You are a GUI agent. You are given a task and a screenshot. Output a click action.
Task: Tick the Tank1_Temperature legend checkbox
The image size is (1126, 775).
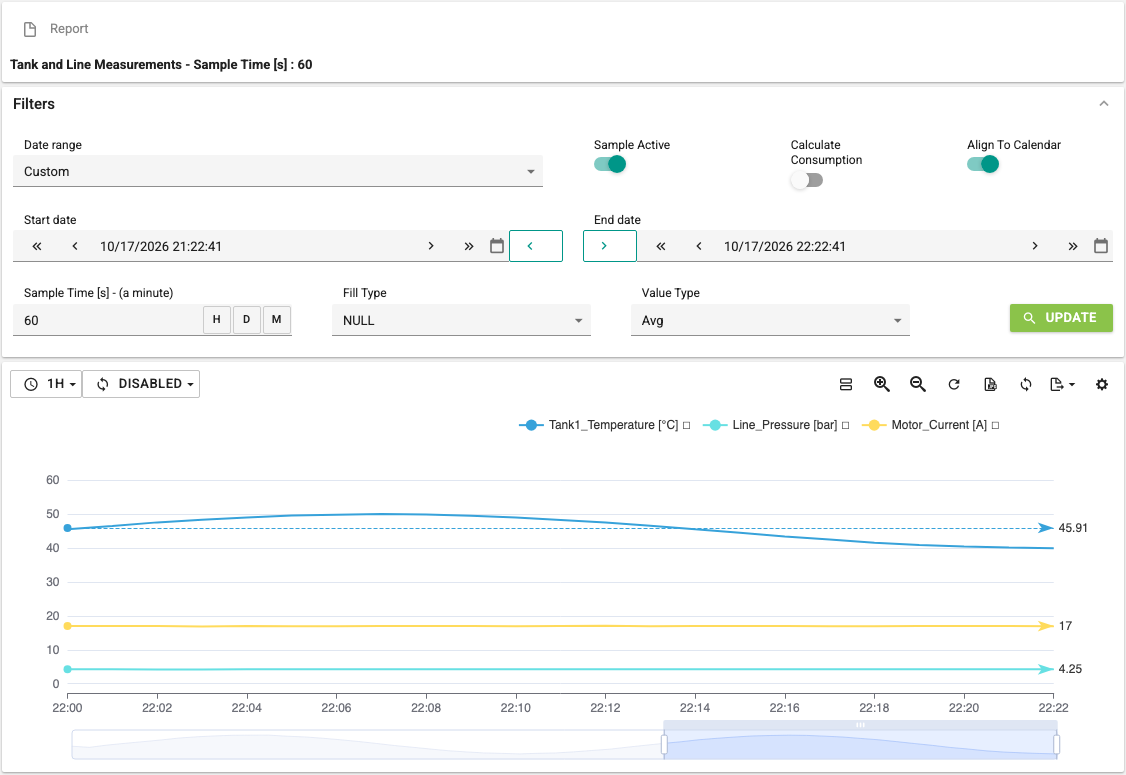tap(687, 425)
